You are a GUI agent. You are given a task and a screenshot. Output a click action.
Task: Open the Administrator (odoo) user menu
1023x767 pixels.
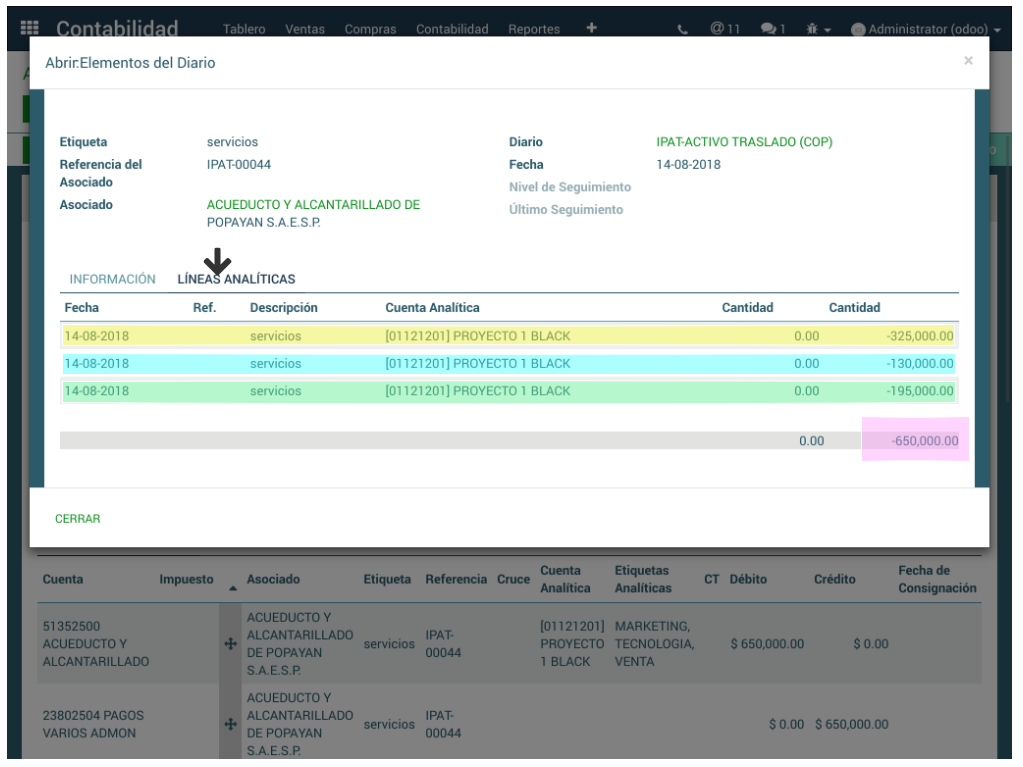pyautogui.click(x=925, y=29)
